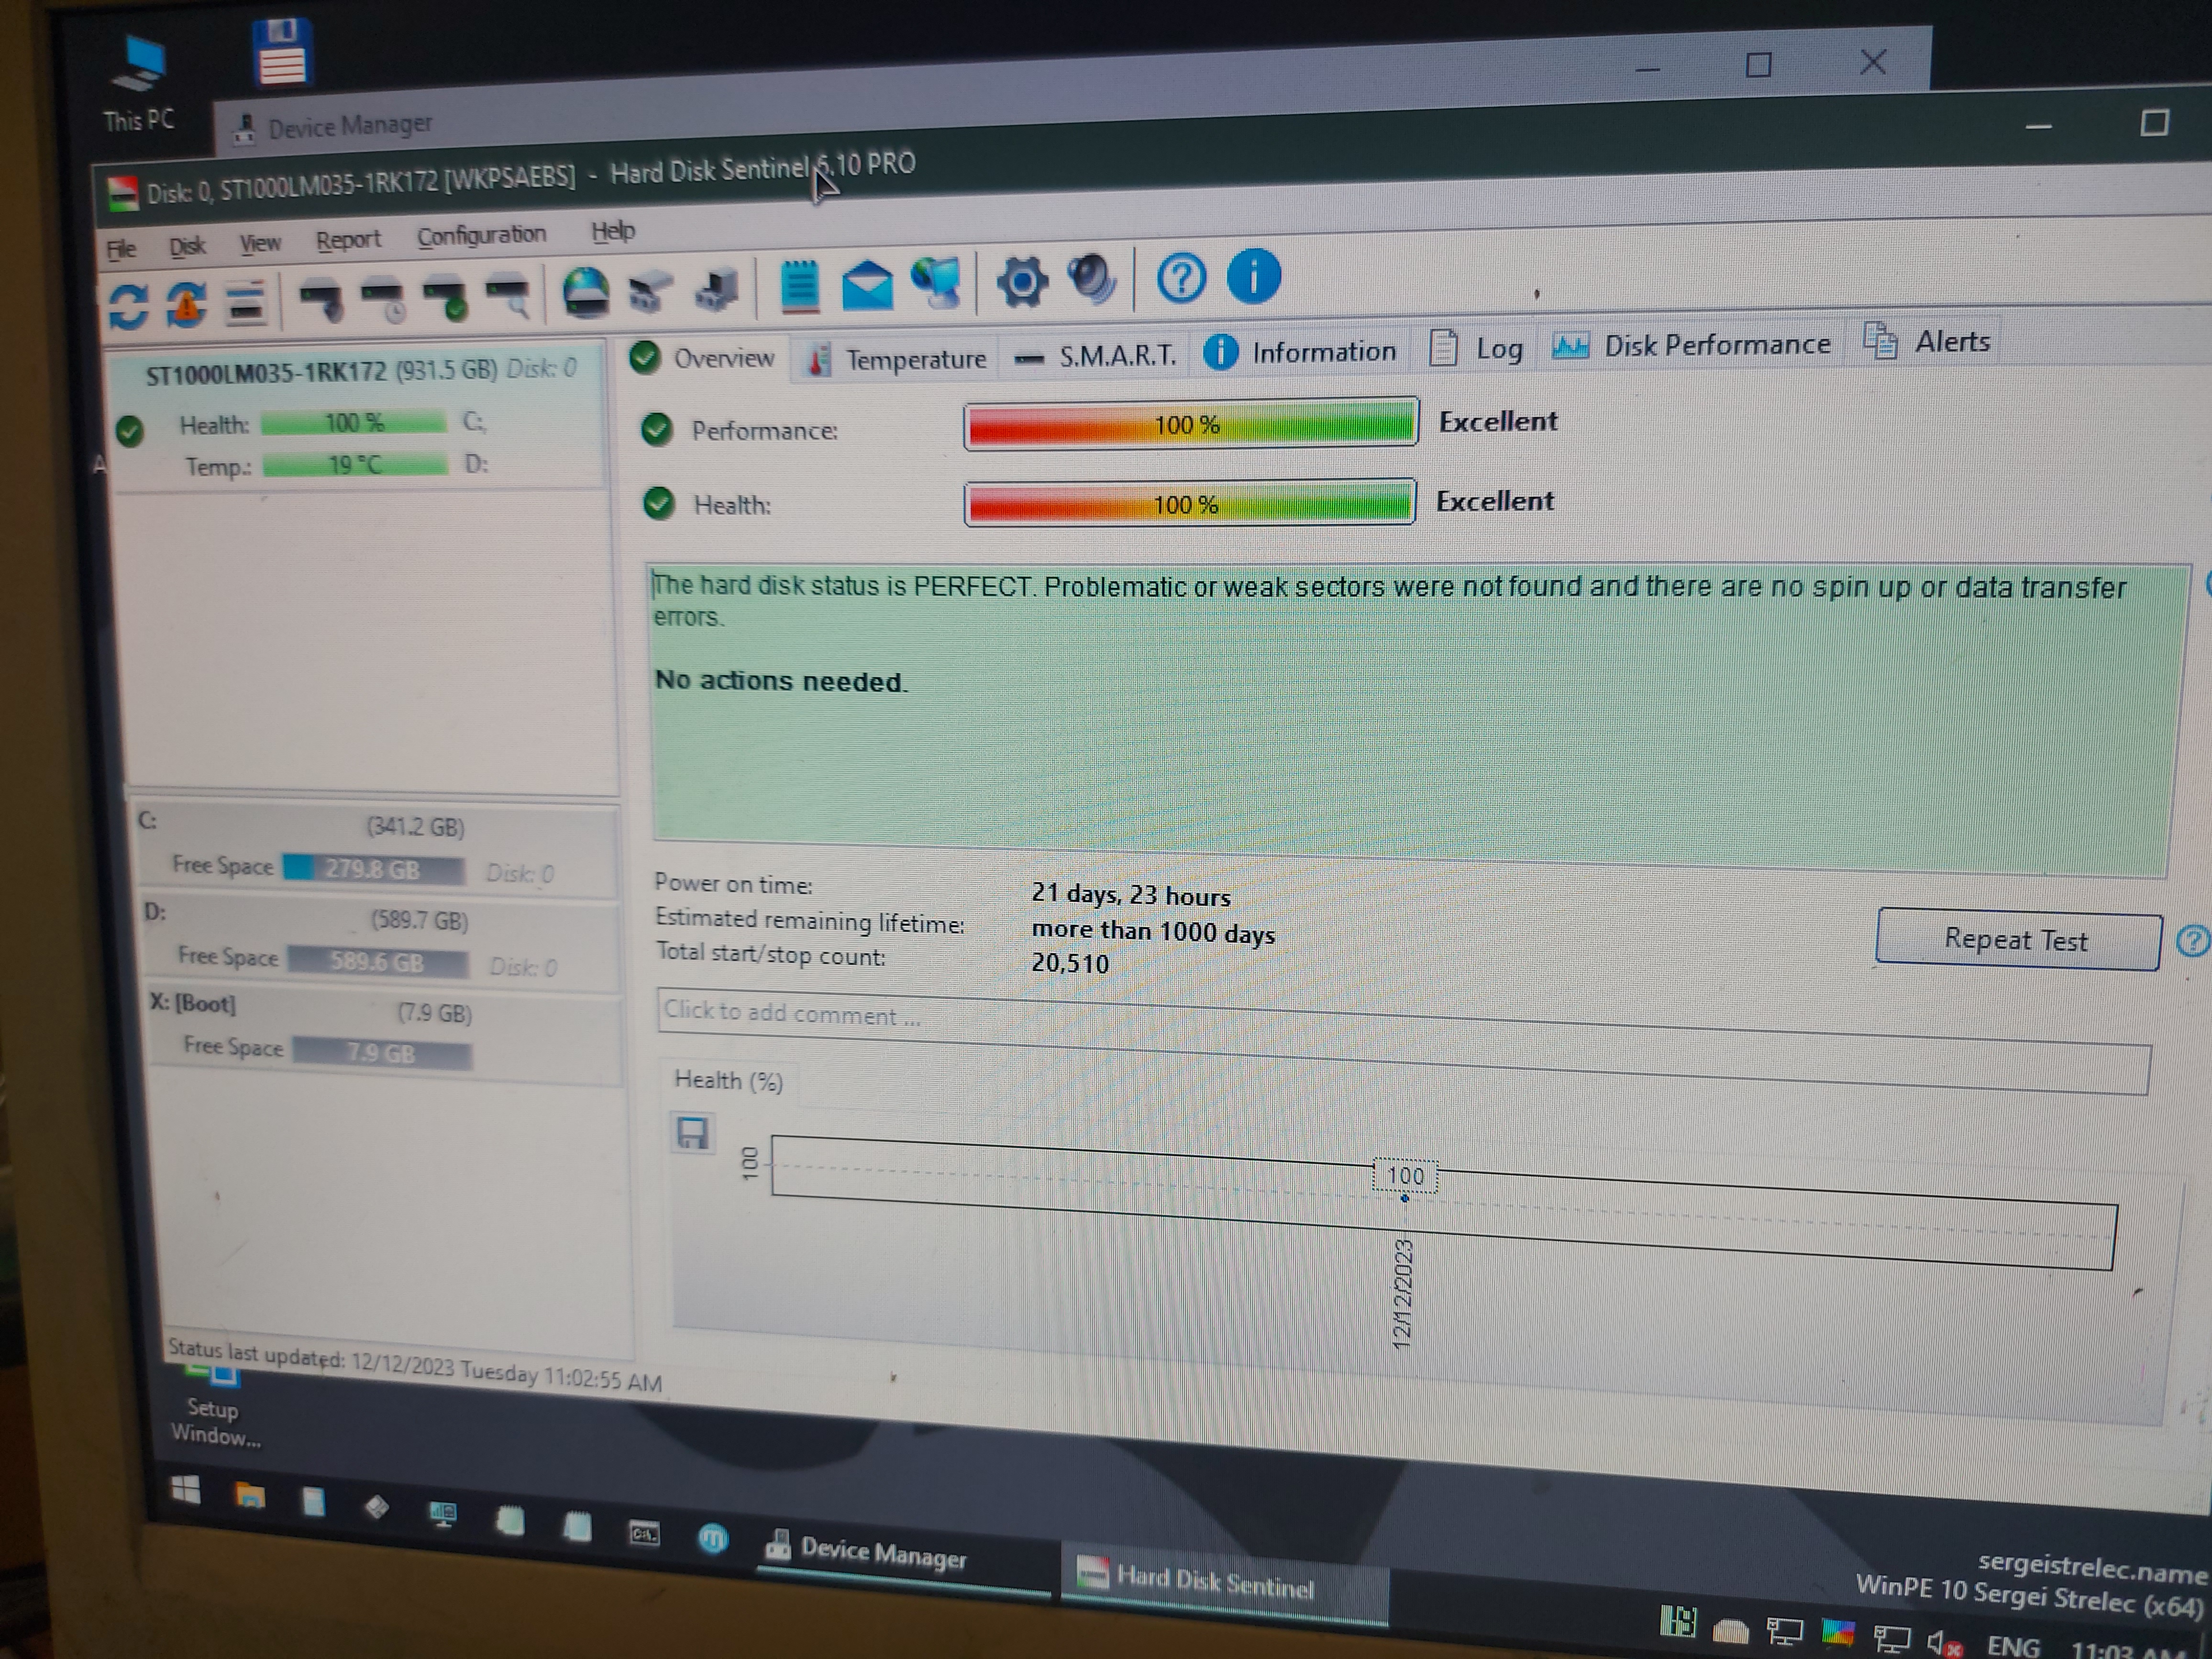Click the green check icon beside Performance
2212x1659 pixels.
point(656,429)
